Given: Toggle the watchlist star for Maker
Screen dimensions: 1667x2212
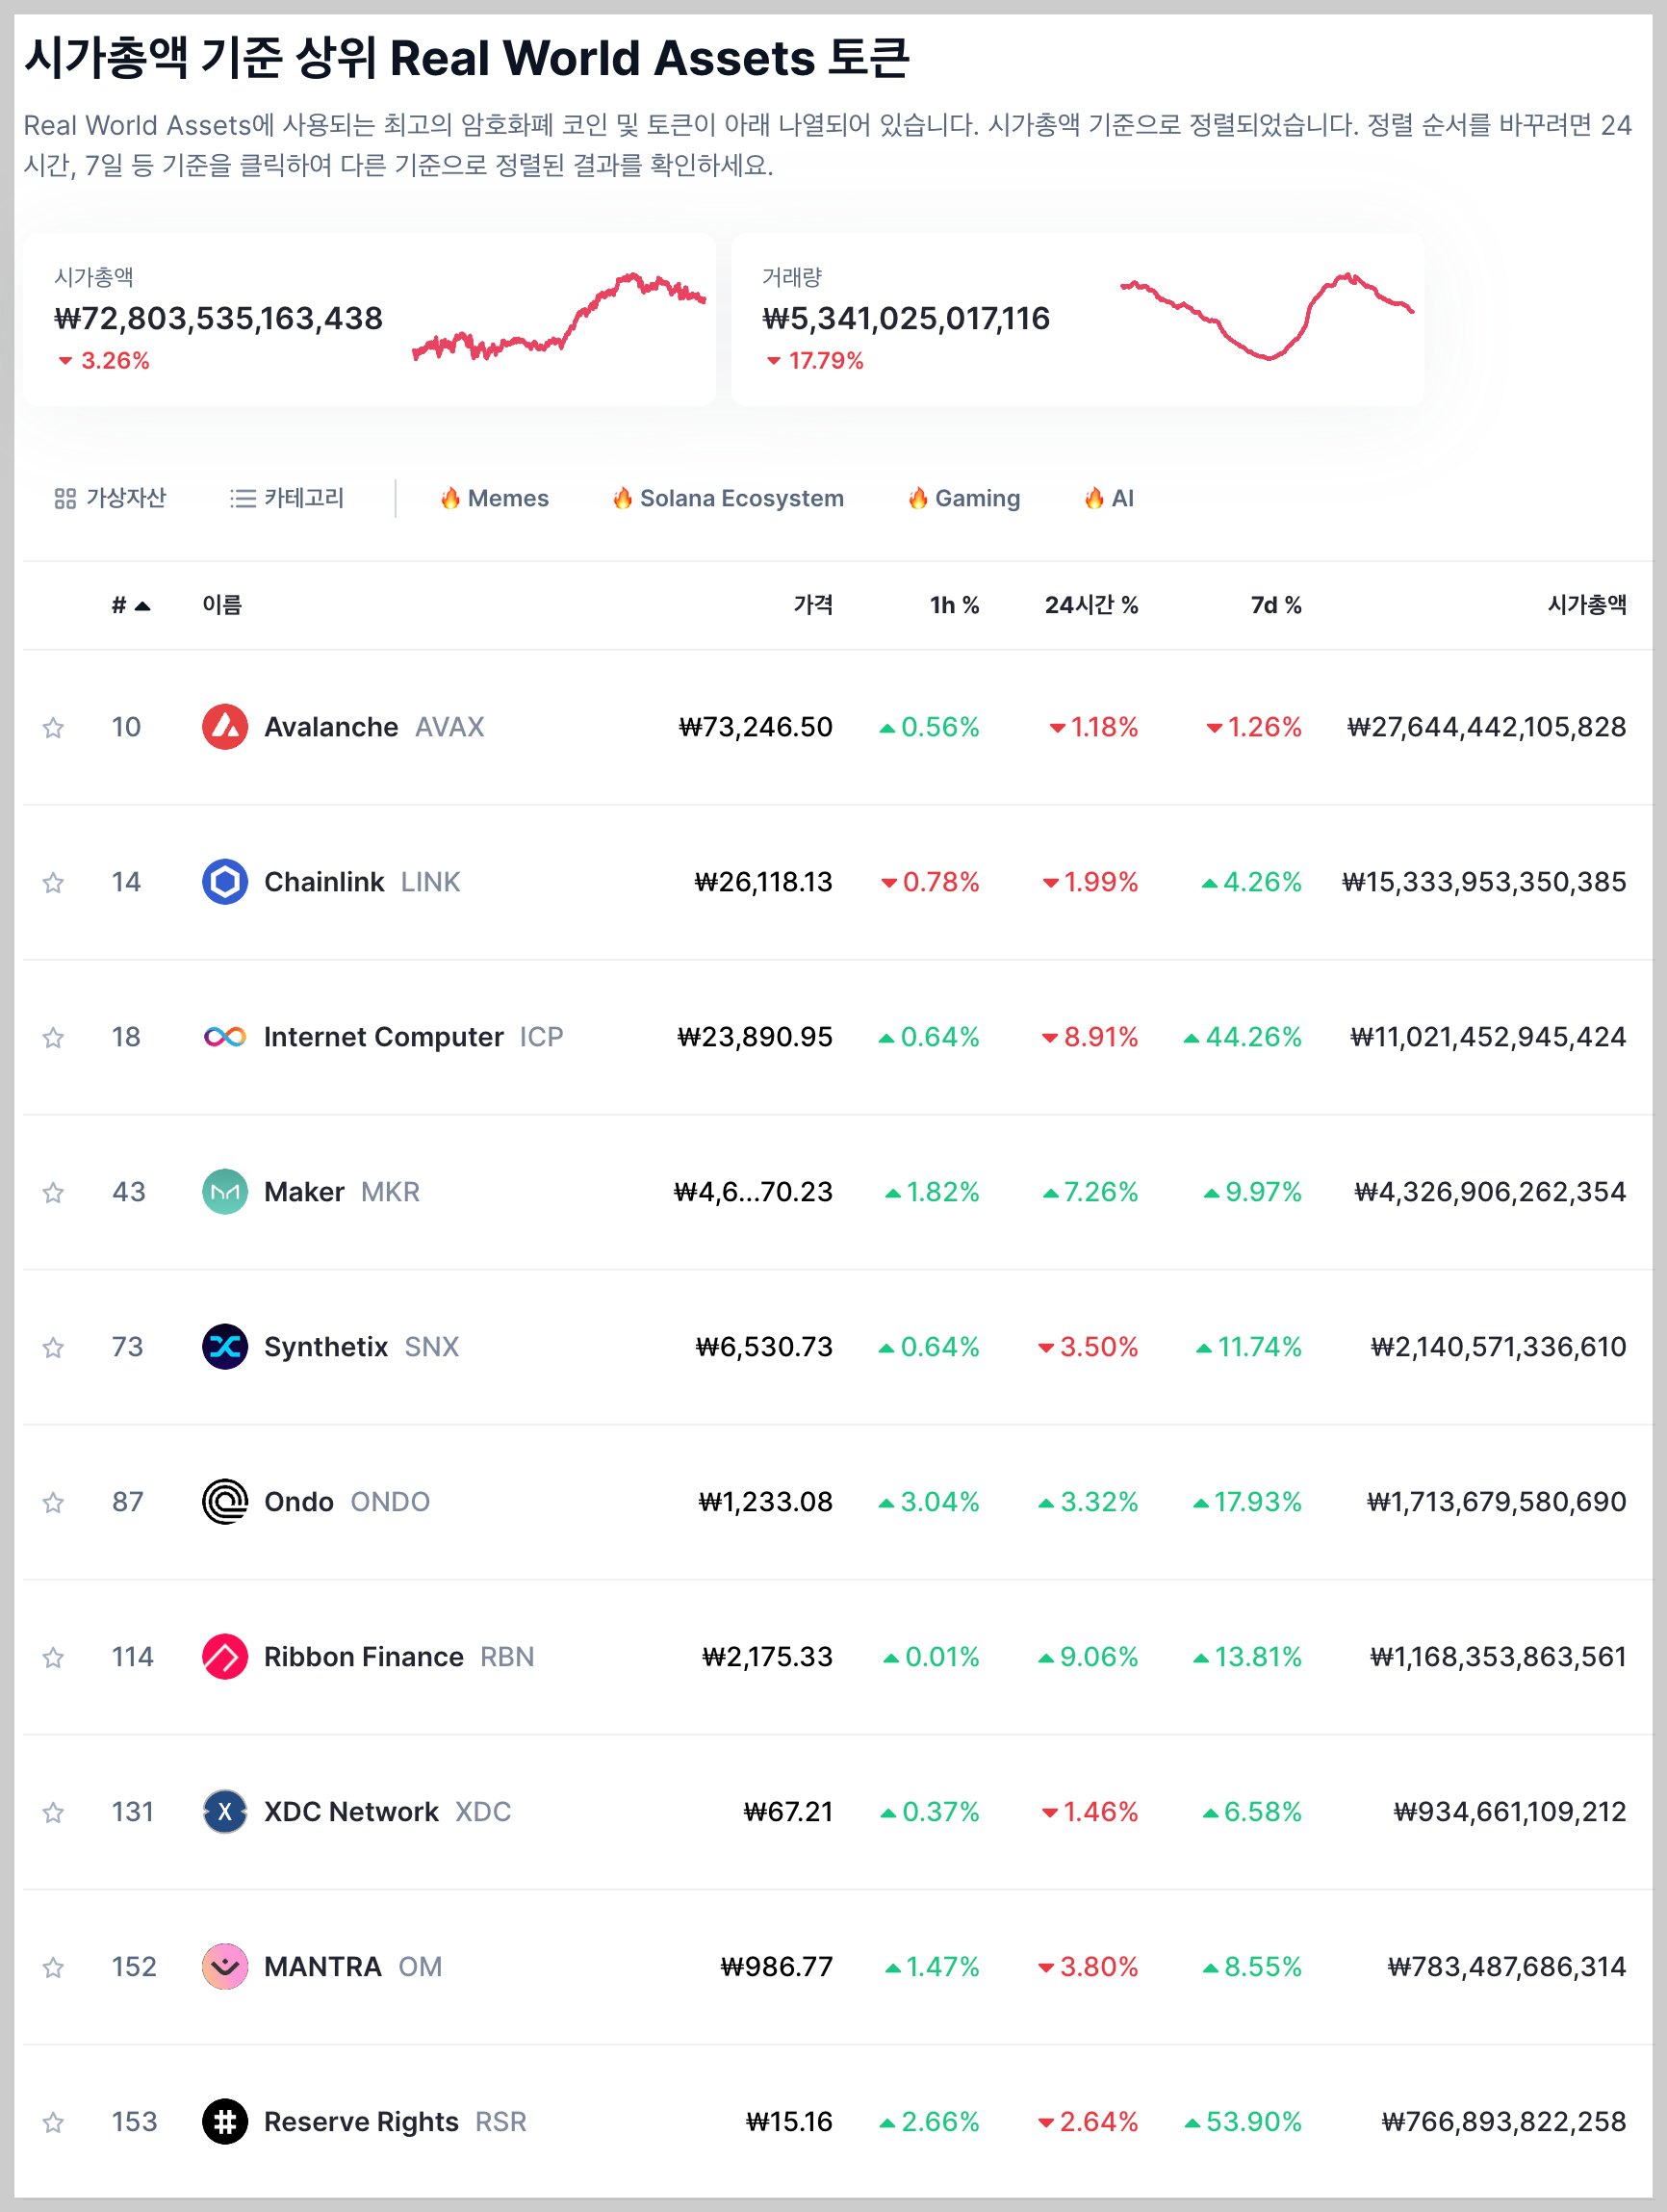Looking at the screenshot, I should (53, 1192).
